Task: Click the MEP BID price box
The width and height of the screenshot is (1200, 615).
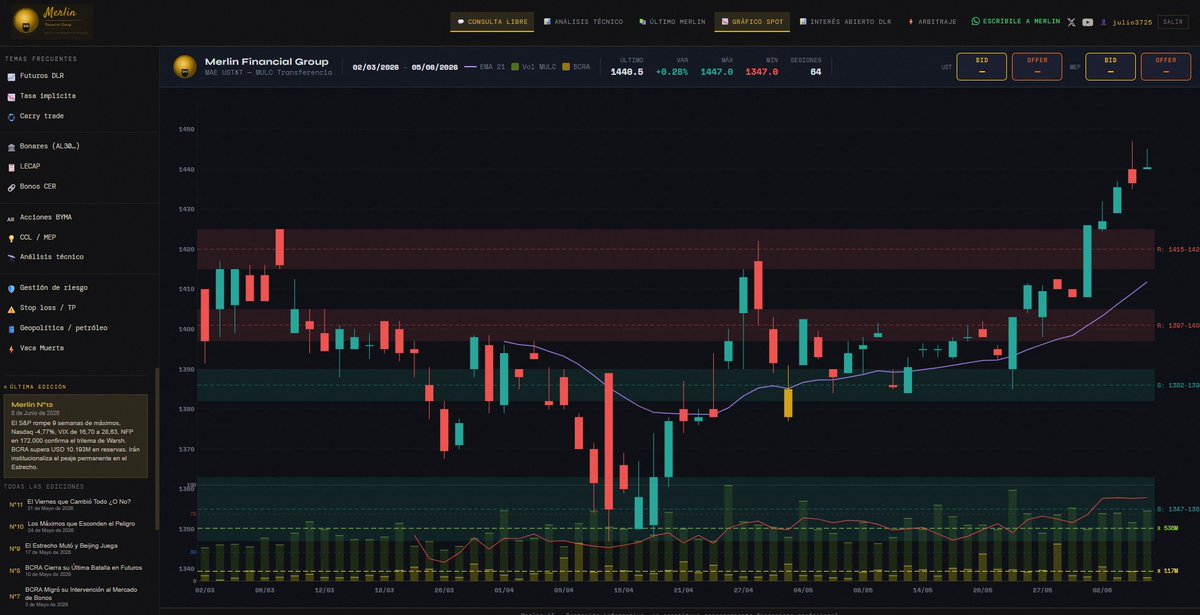Action: [x=1110, y=67]
